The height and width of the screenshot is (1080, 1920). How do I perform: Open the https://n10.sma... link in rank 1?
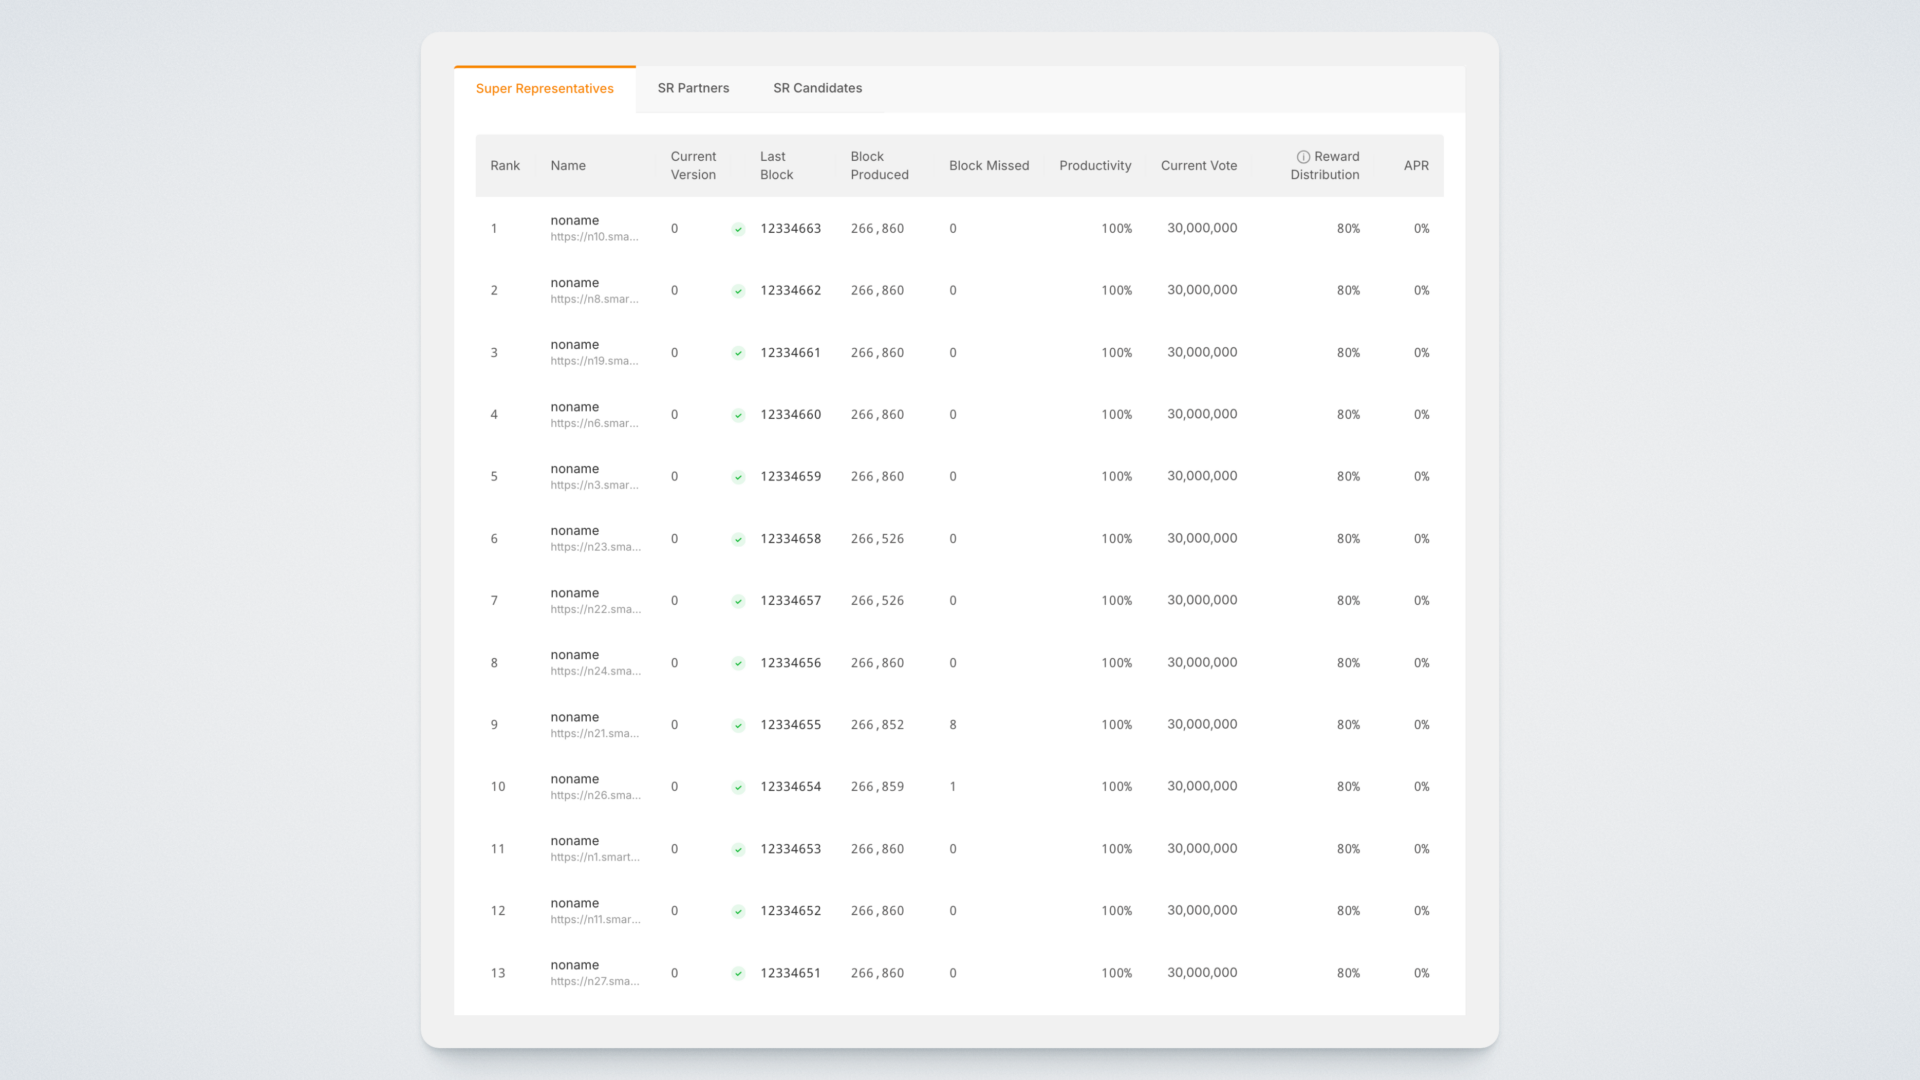click(x=594, y=237)
